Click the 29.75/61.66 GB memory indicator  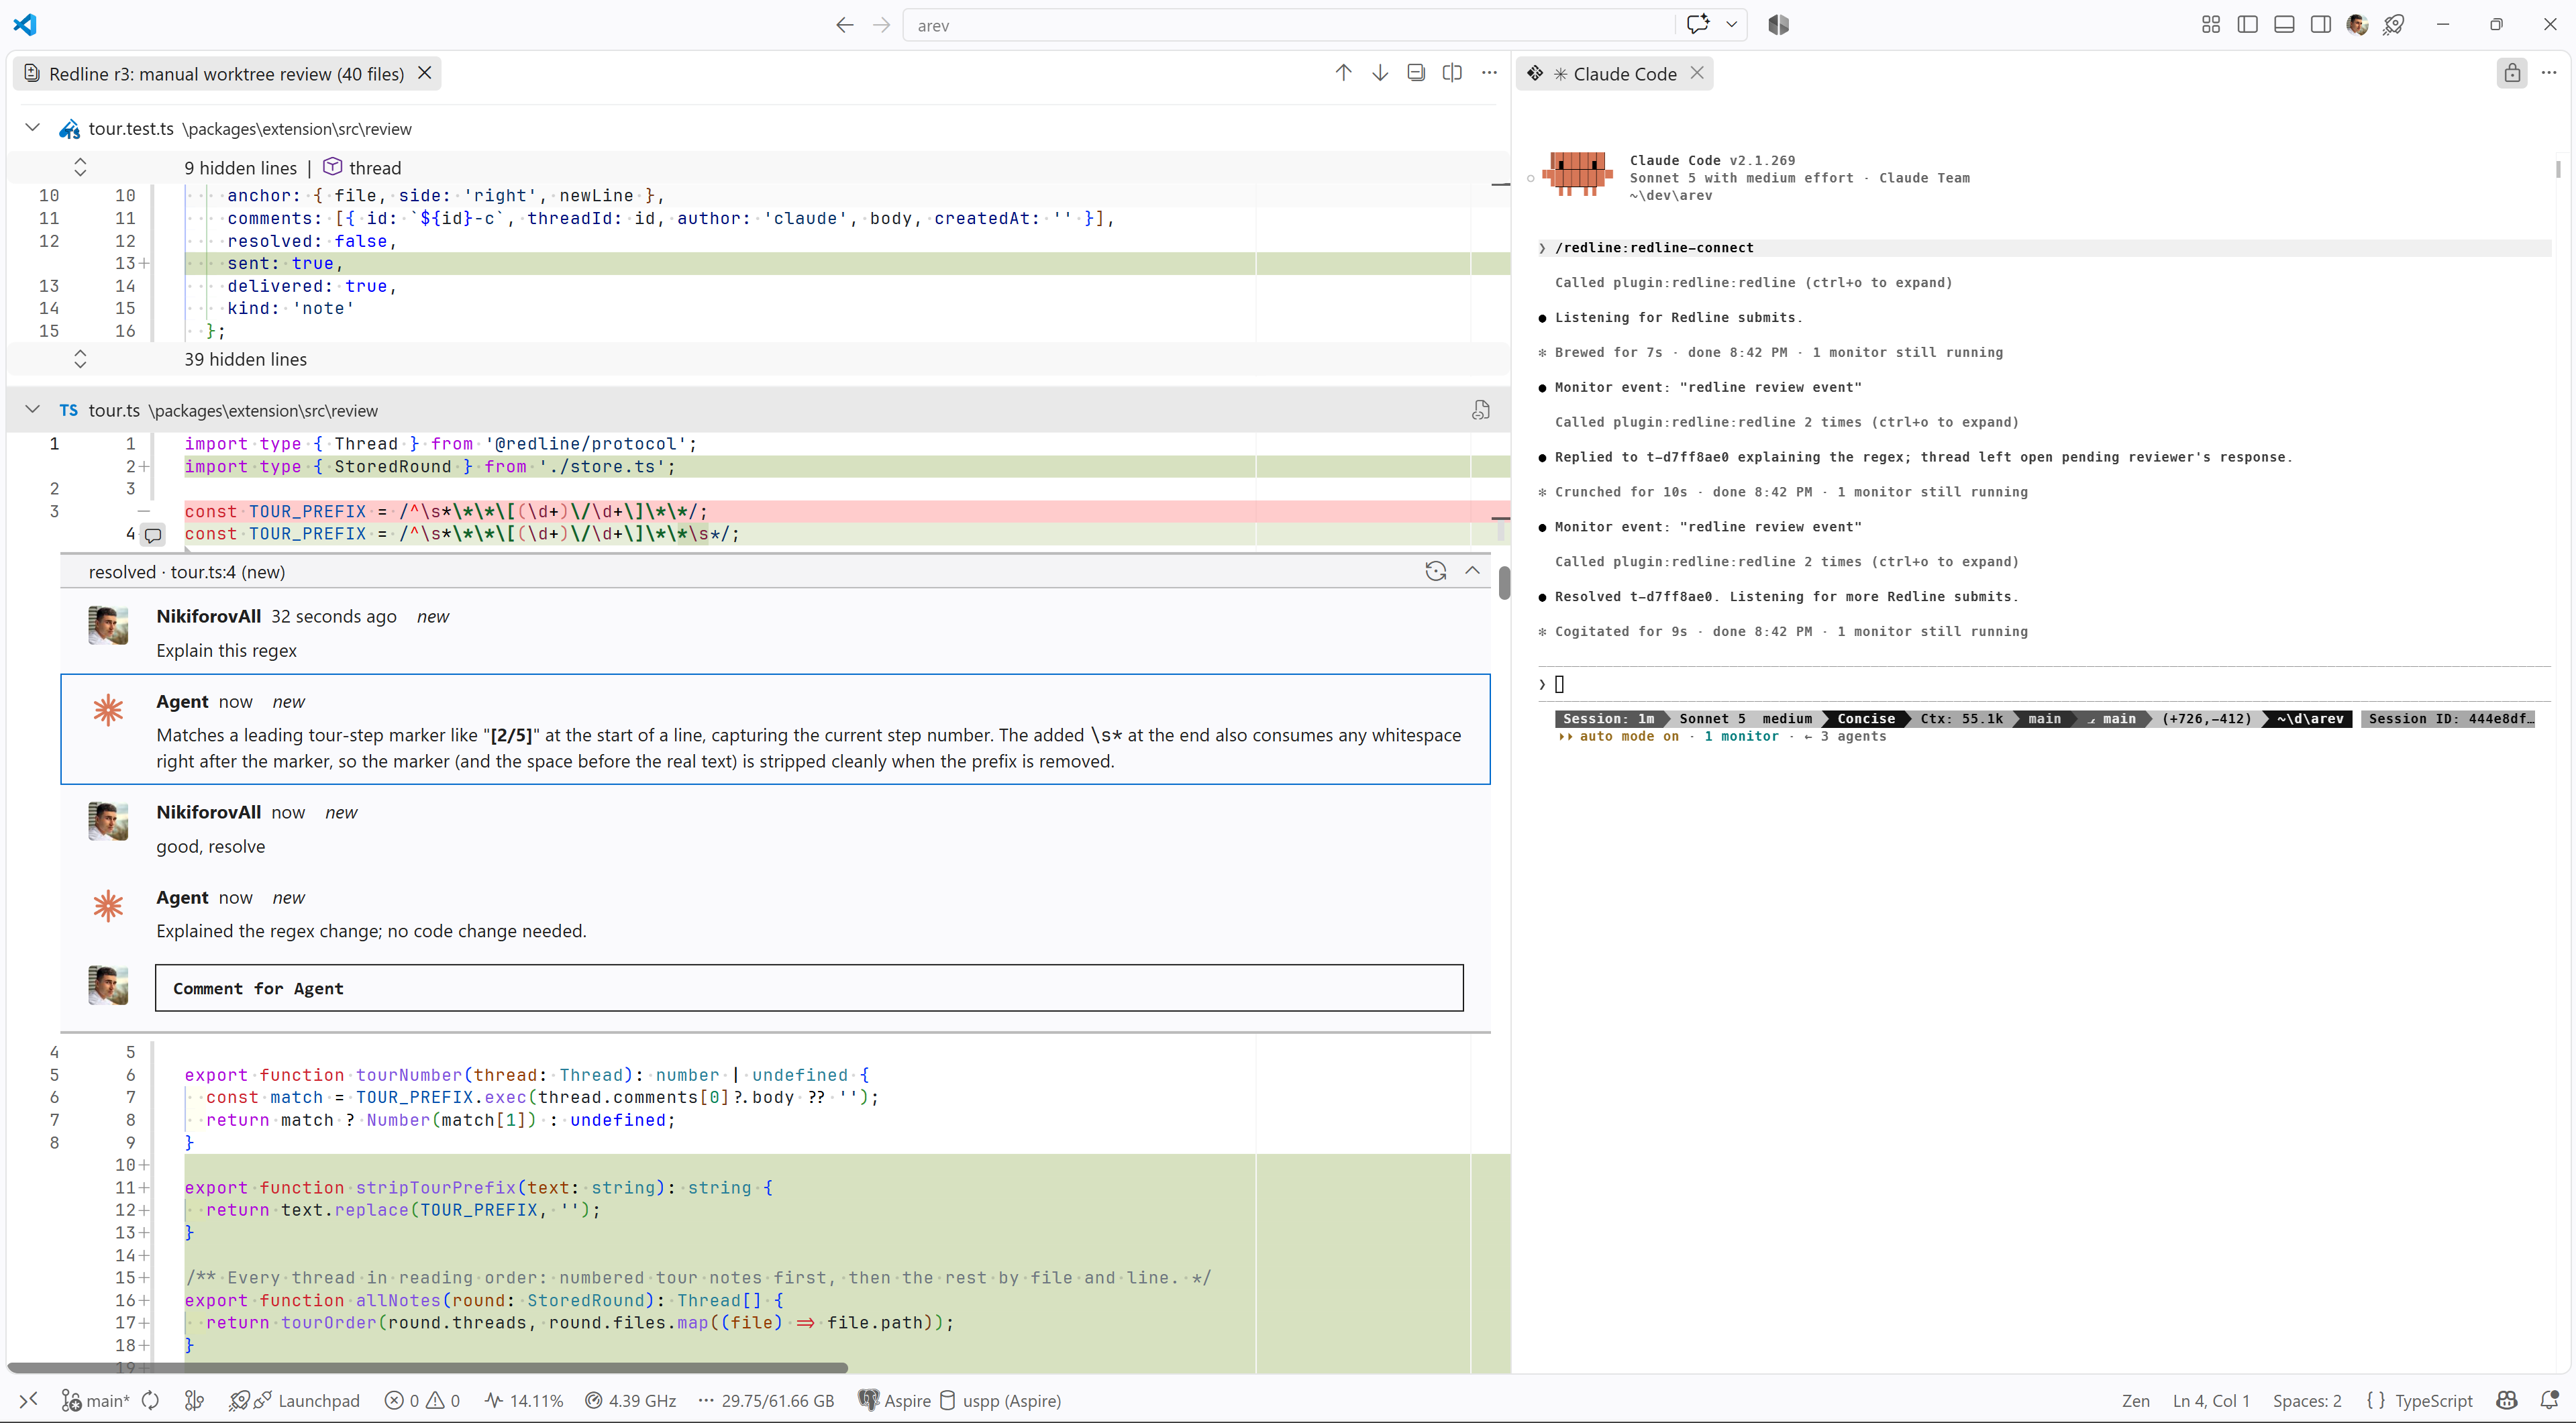(x=766, y=1400)
